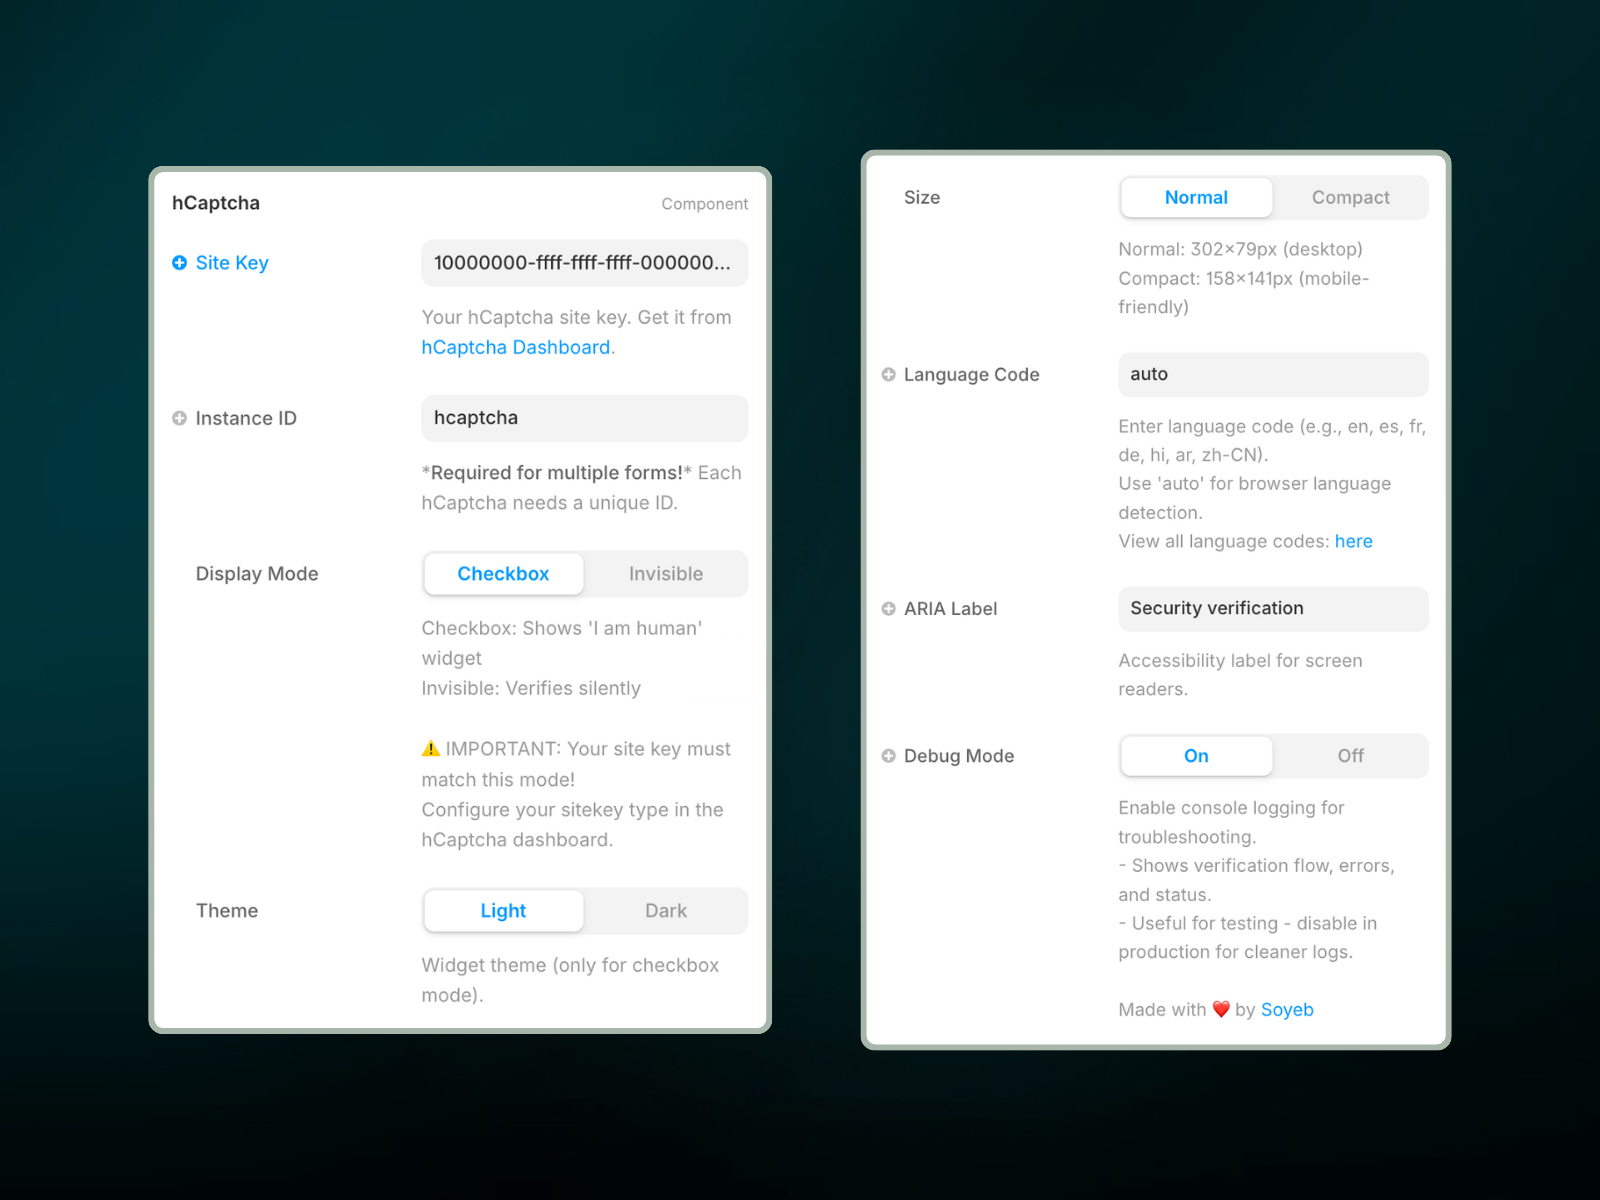Select Invisible display mode

pyautogui.click(x=665, y=574)
